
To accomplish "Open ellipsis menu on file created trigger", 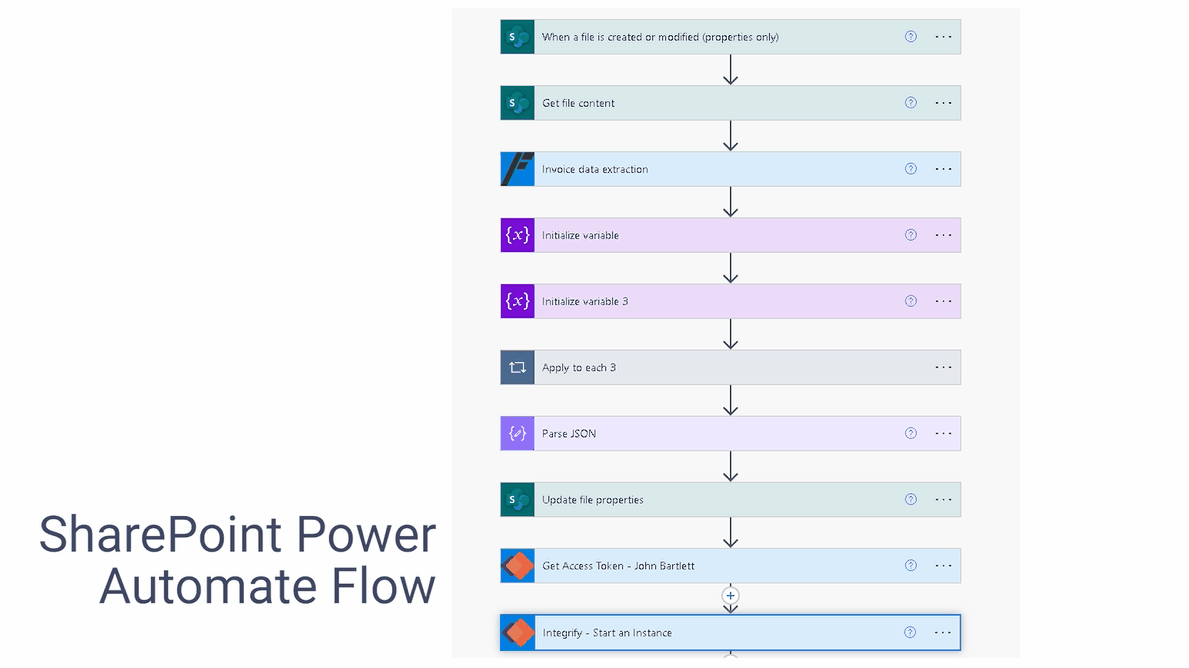I will (943, 36).
